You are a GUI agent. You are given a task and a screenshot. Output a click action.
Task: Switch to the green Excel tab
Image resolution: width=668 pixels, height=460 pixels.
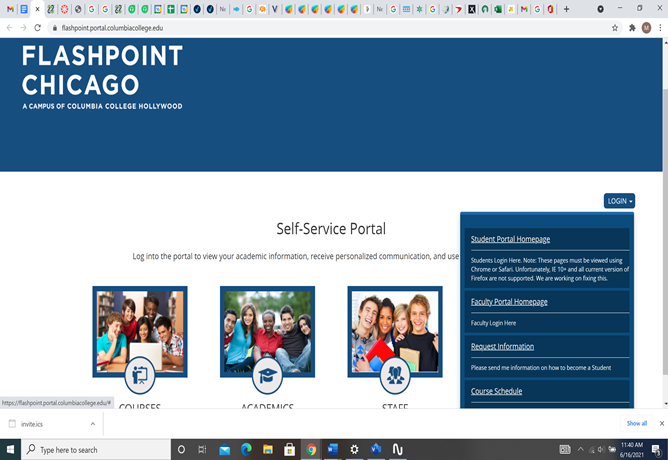point(498,9)
